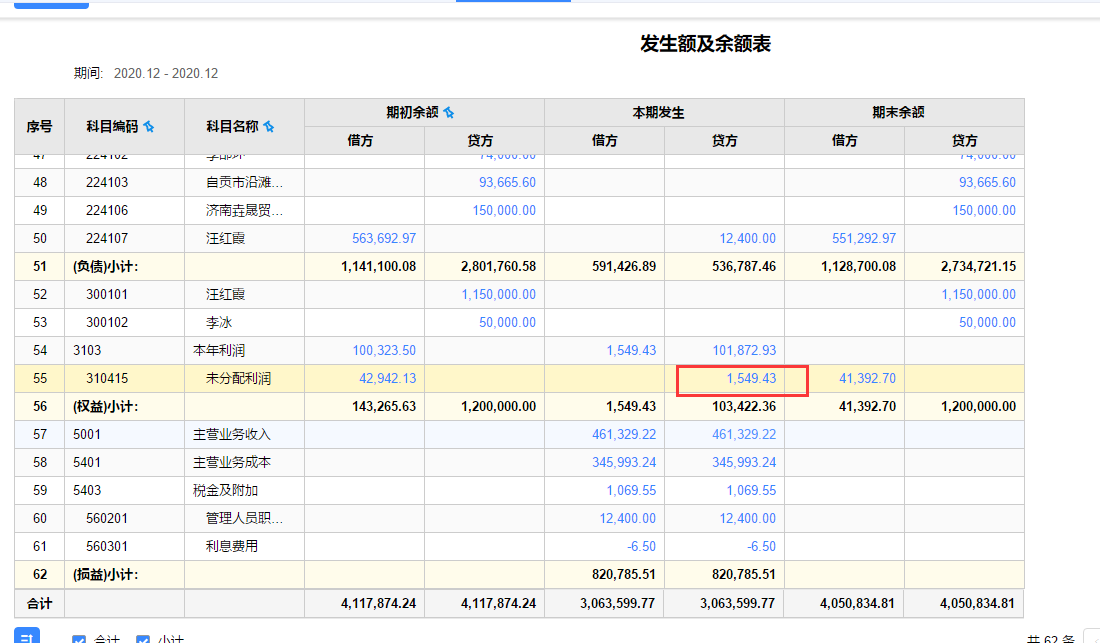The width and height of the screenshot is (1100, 643).
Task: Open ending credit 1,150,000.00 for account 300101
Action: (978, 295)
